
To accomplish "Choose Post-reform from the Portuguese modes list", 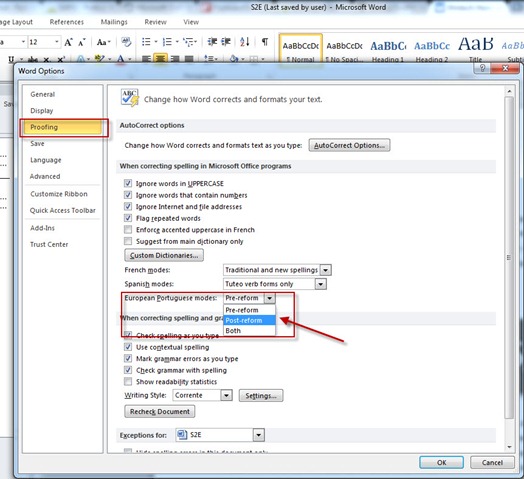I will 249,320.
